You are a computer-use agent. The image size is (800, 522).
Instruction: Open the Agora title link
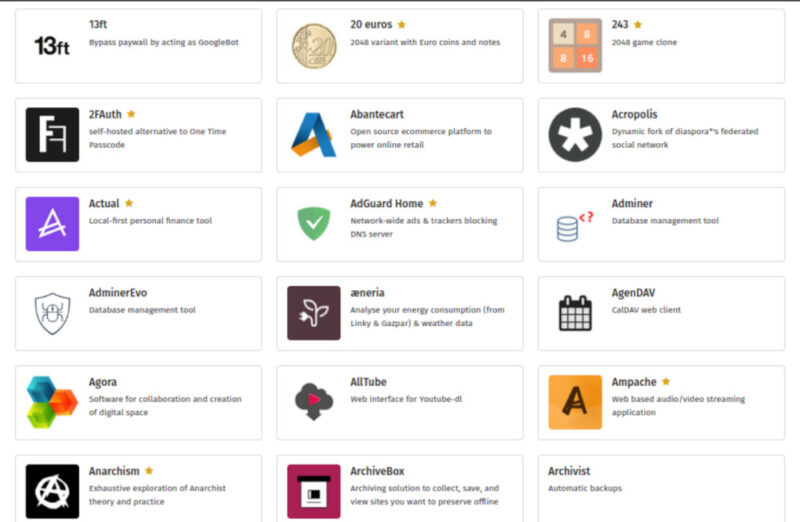[103, 382]
